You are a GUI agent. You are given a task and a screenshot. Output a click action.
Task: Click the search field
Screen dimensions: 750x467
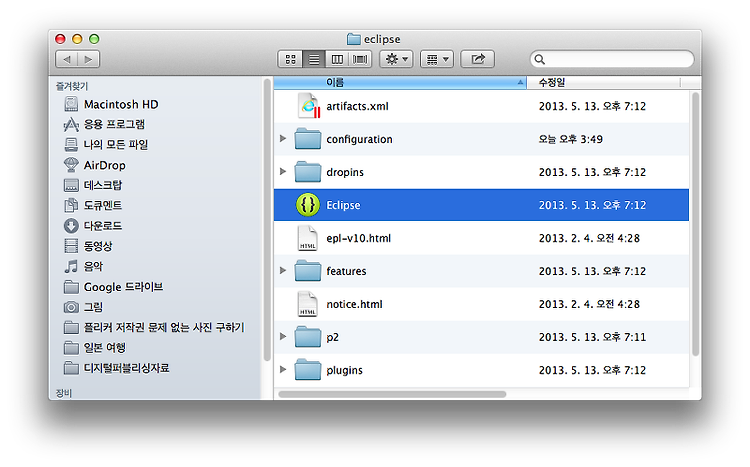(612, 59)
